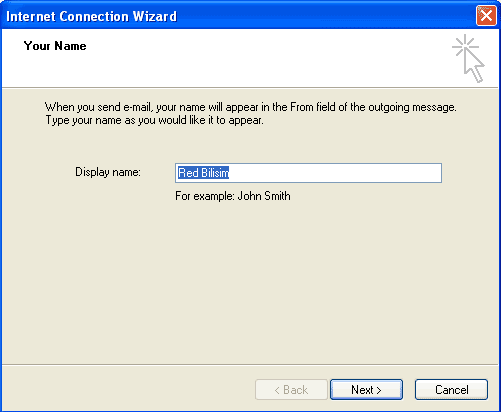Click the highlighted Red Bilisim text
The width and height of the screenshot is (501, 412).
pos(203,173)
